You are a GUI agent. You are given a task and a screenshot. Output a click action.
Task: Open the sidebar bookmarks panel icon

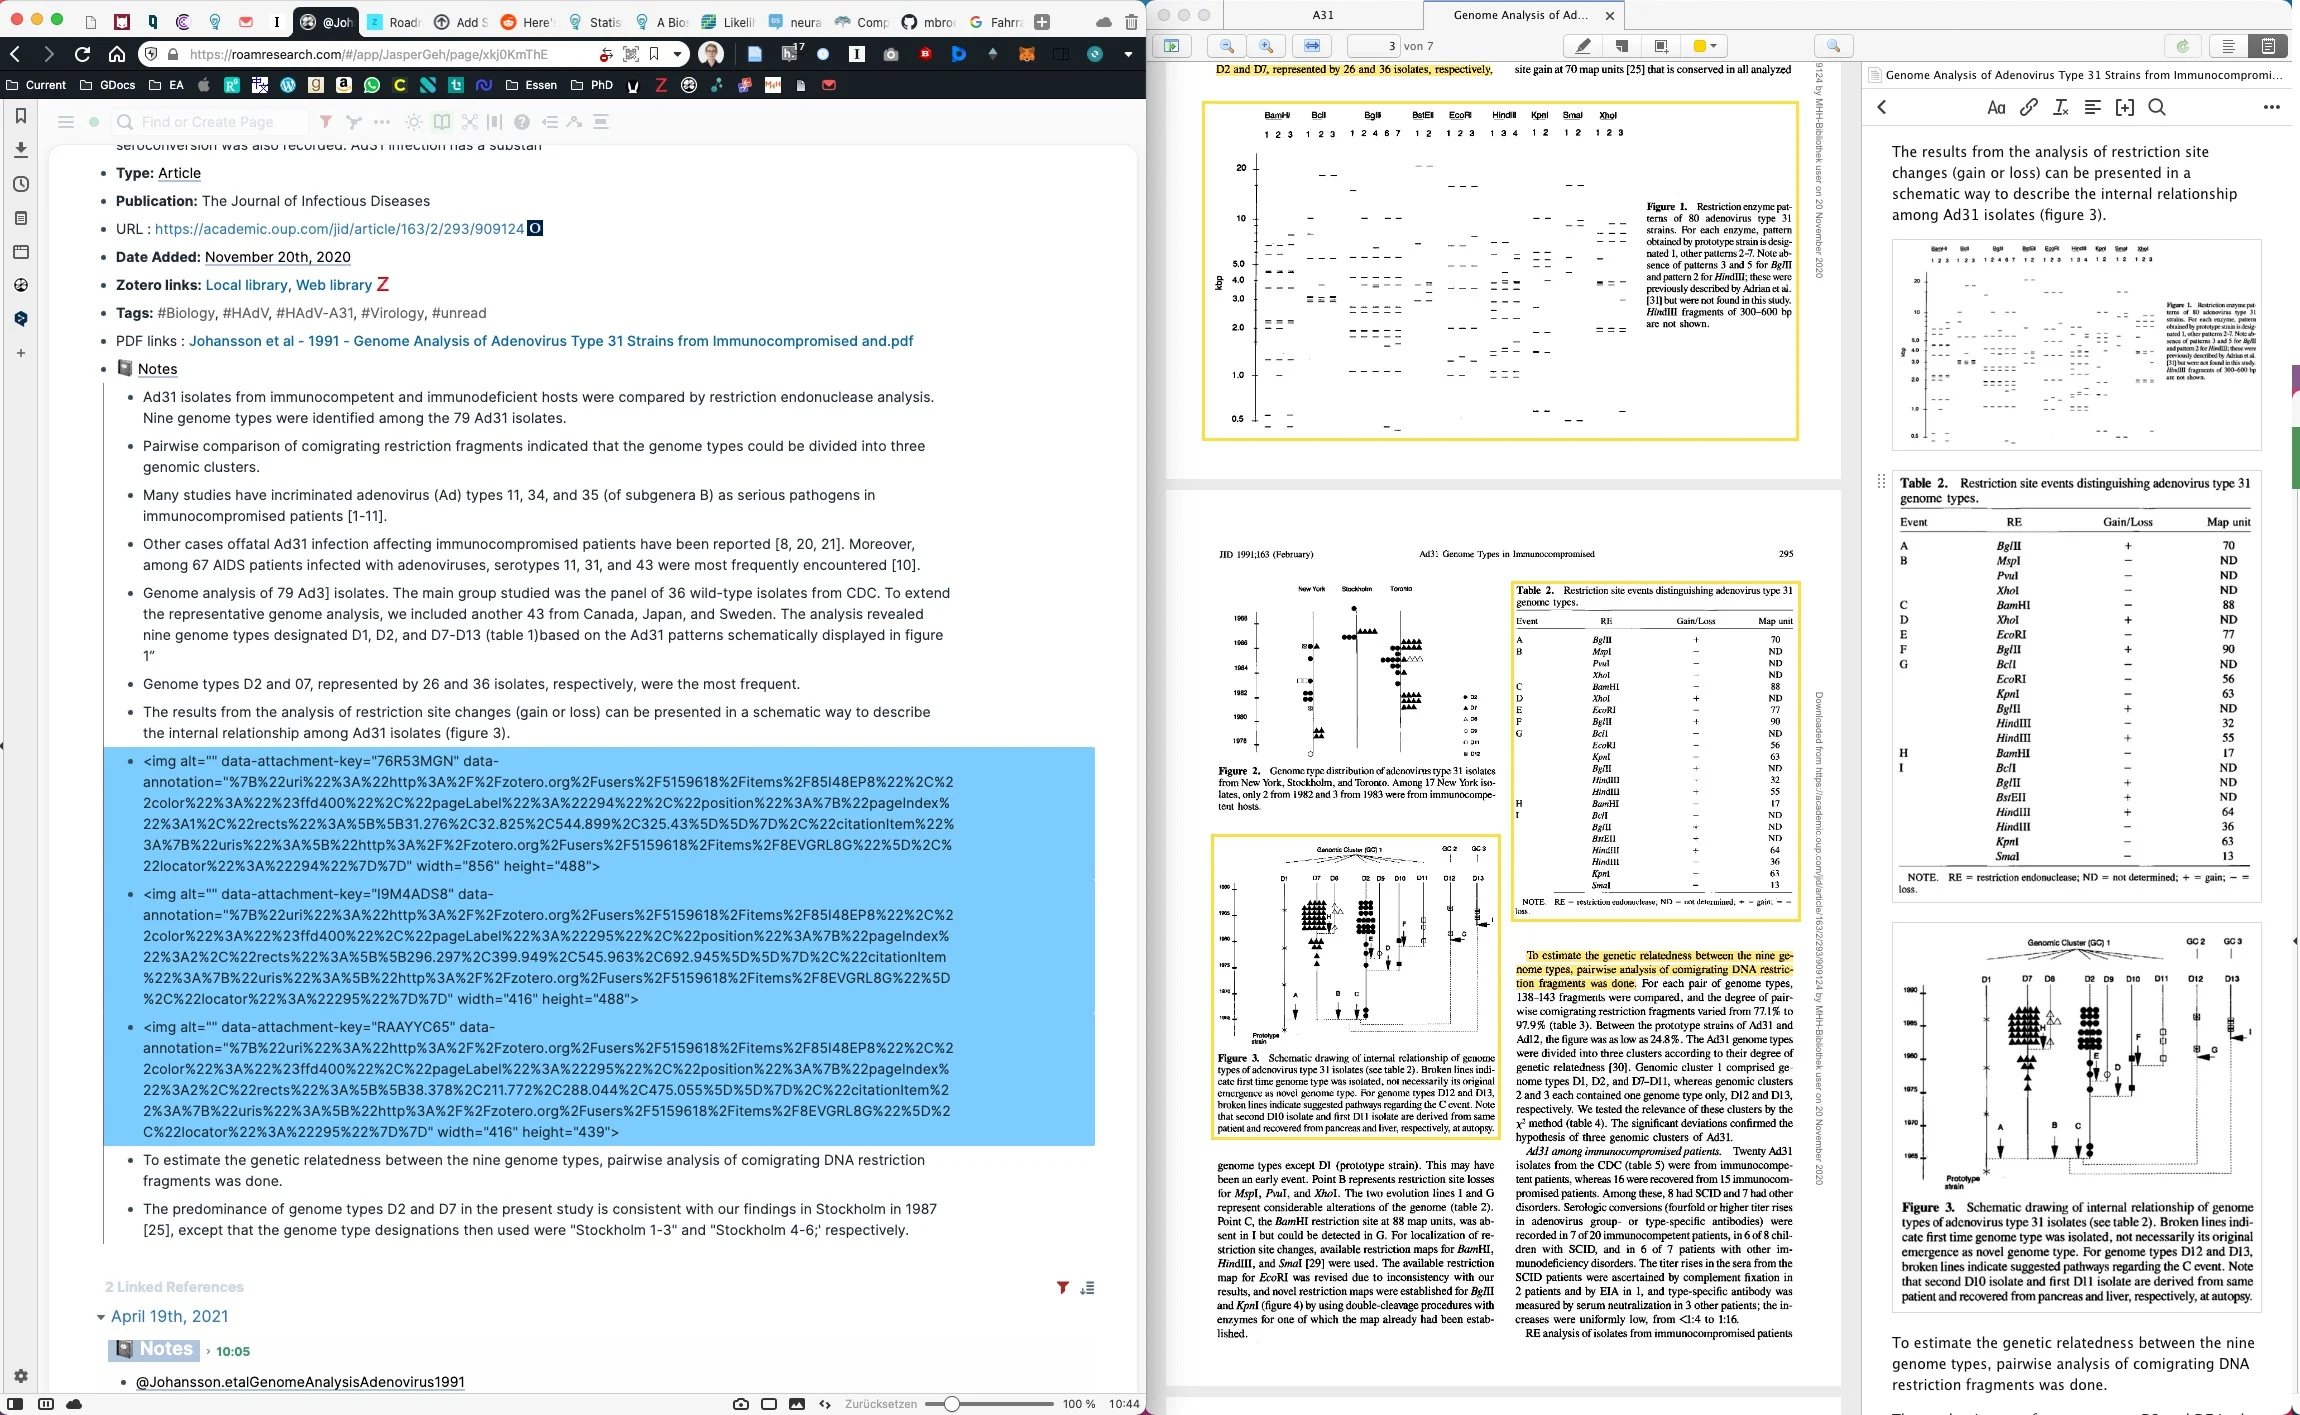pyautogui.click(x=20, y=116)
